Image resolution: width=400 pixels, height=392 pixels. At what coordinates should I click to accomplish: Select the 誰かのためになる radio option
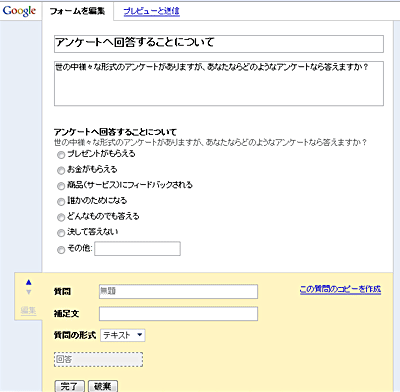(61, 202)
